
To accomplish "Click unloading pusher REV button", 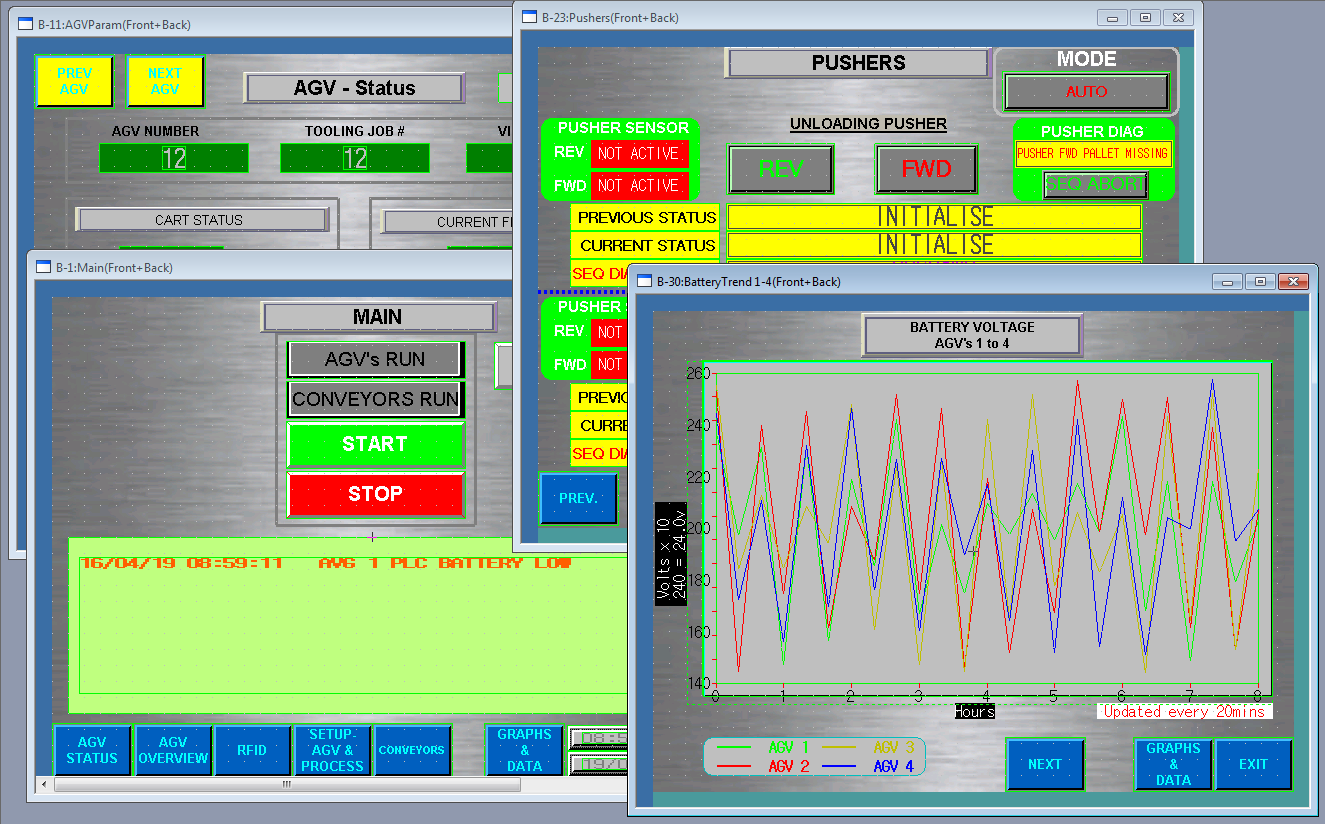I will click(x=781, y=169).
